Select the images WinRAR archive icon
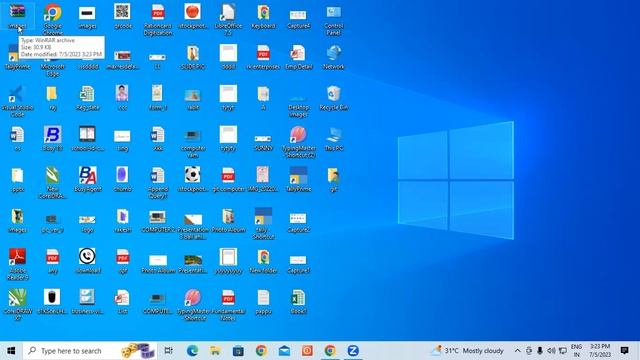Viewport: 640px width, 360px height. pyautogui.click(x=17, y=16)
